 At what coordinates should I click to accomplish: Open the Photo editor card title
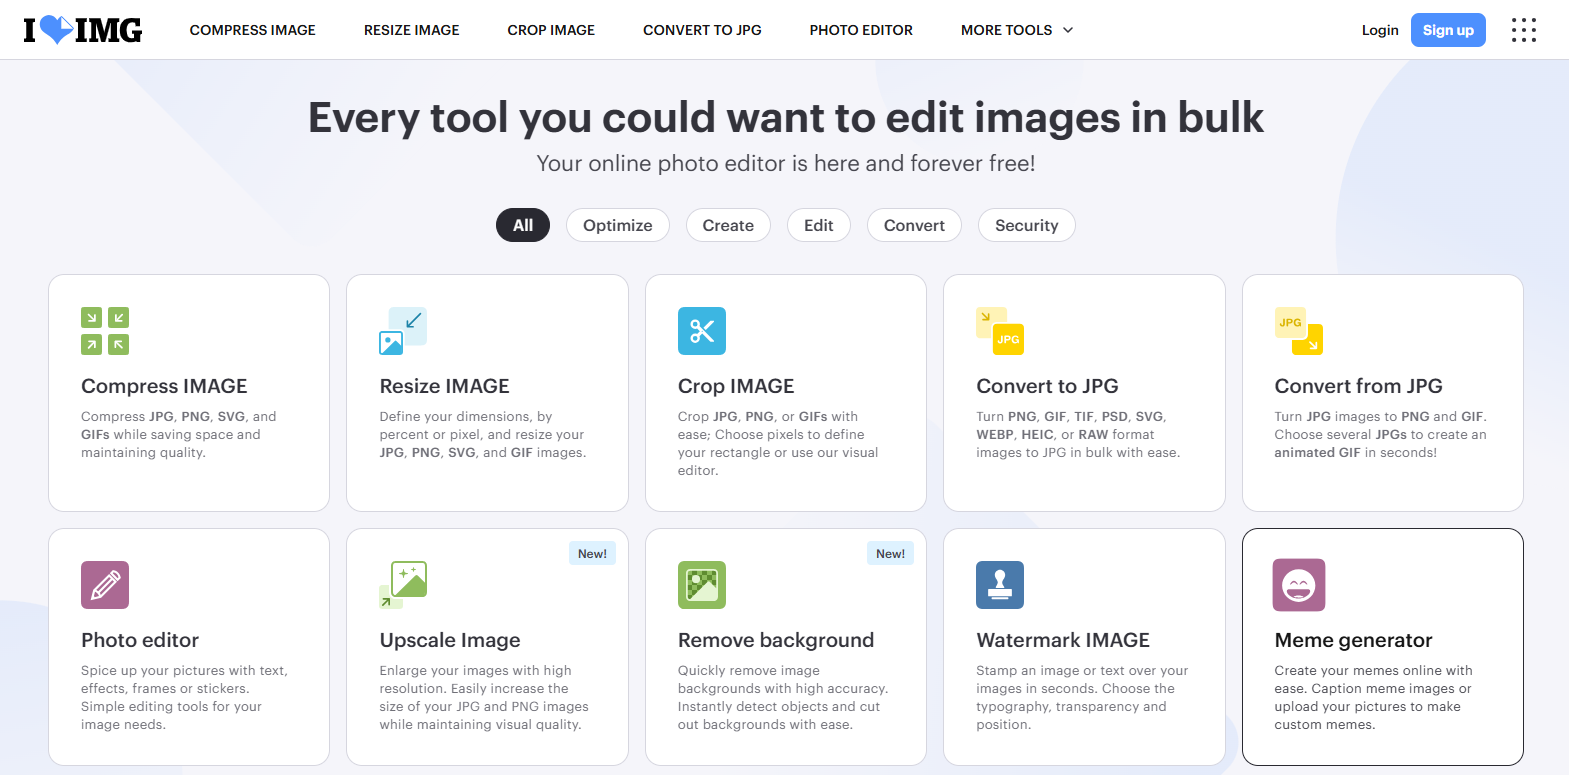point(140,640)
